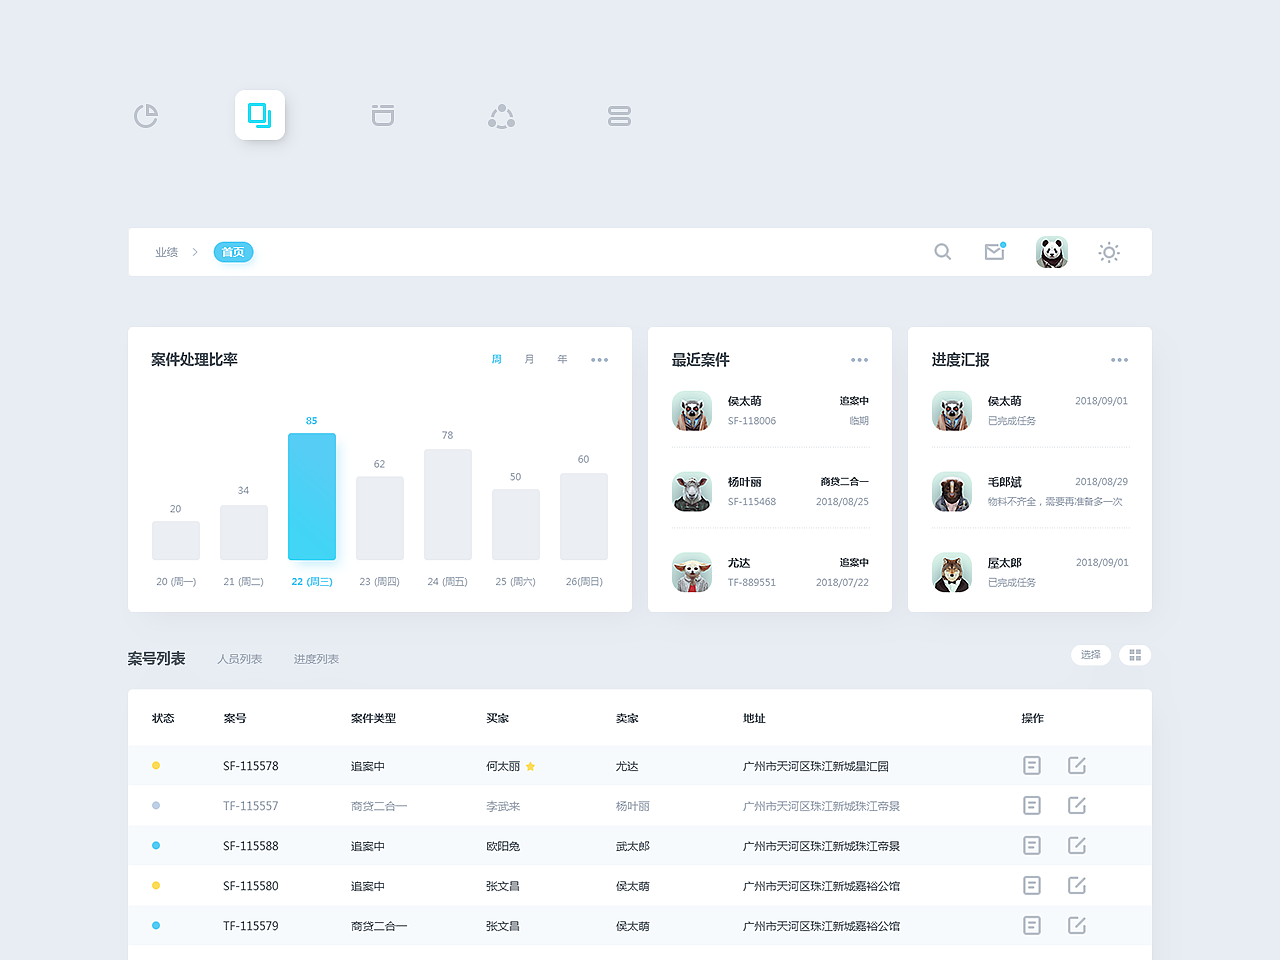View details icon for SF-115588
The height and width of the screenshot is (960, 1280).
1032,845
